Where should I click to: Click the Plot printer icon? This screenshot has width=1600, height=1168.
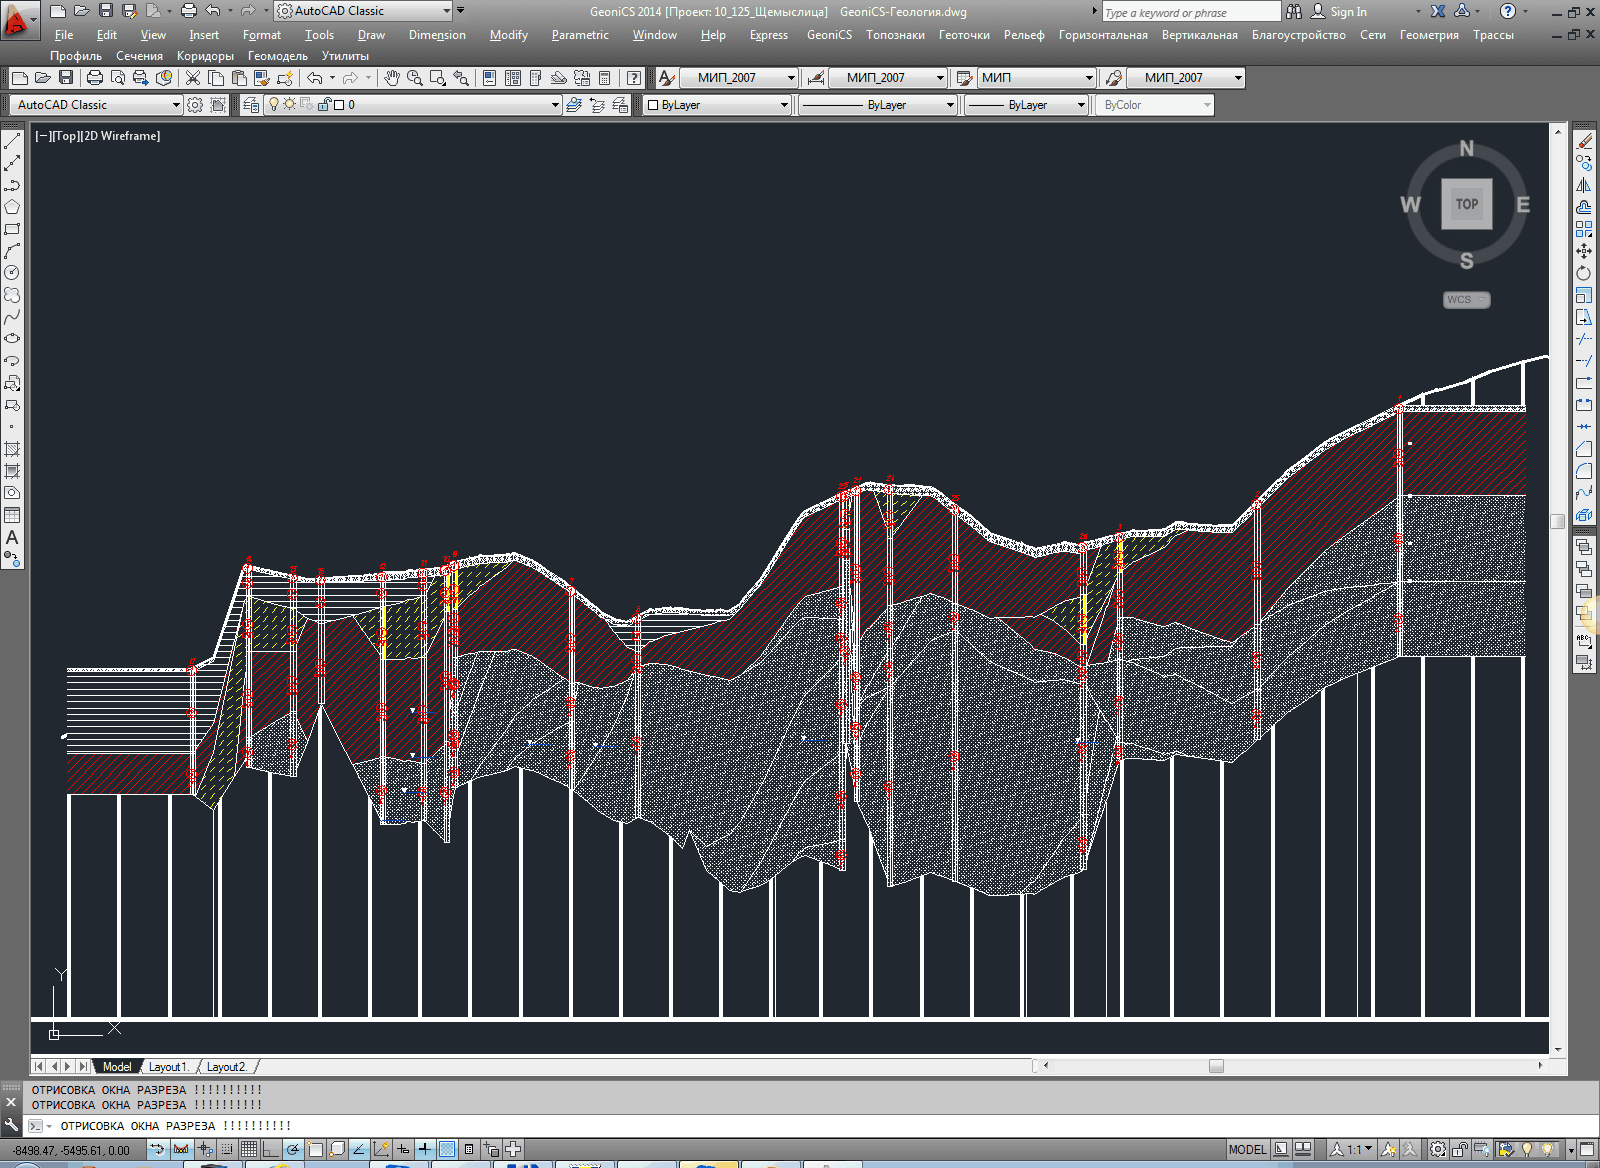tap(95, 78)
